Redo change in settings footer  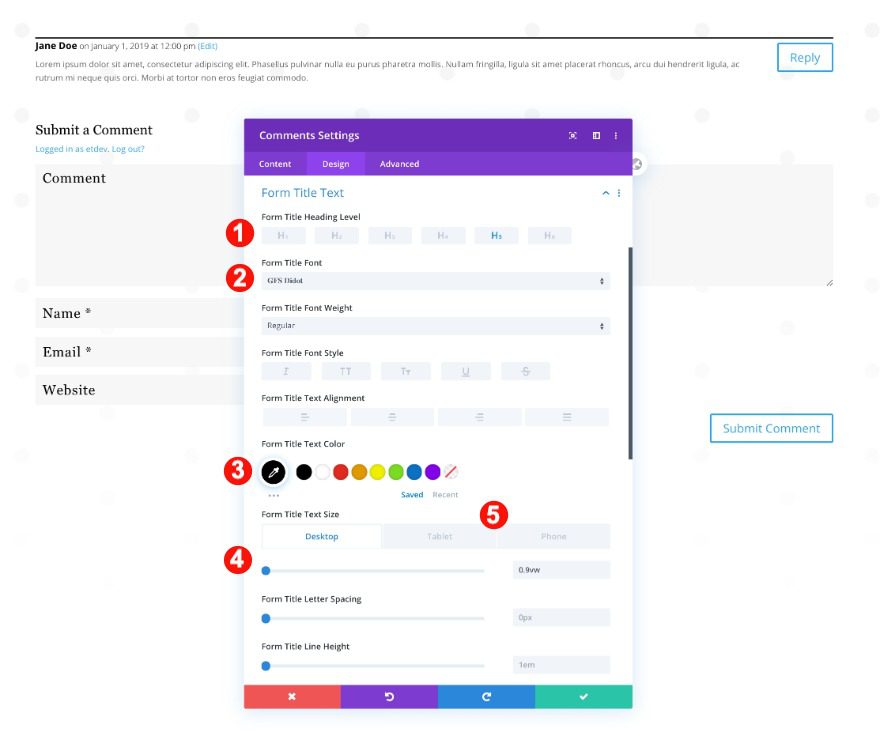pos(487,697)
